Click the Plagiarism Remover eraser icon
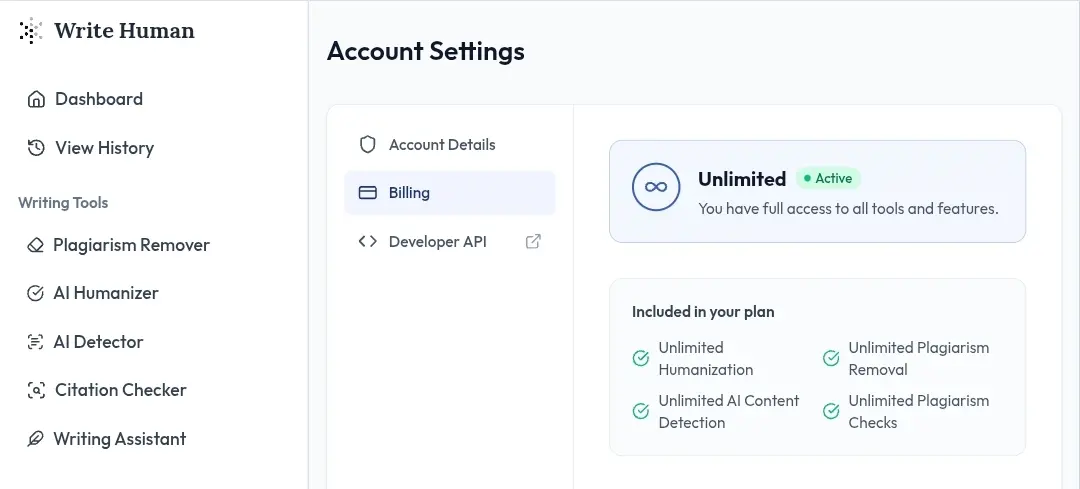Screen dimensions: 1080x489 pos(35,245)
